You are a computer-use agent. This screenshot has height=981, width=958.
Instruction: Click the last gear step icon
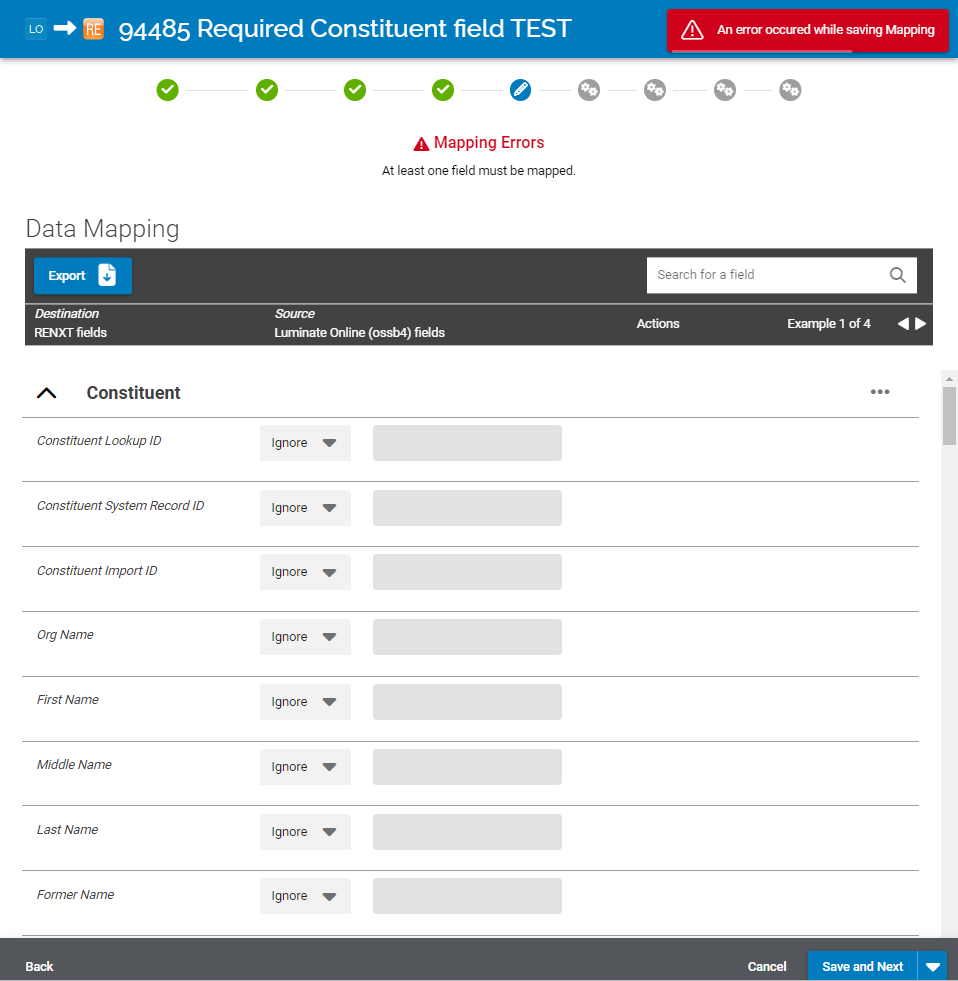click(790, 90)
